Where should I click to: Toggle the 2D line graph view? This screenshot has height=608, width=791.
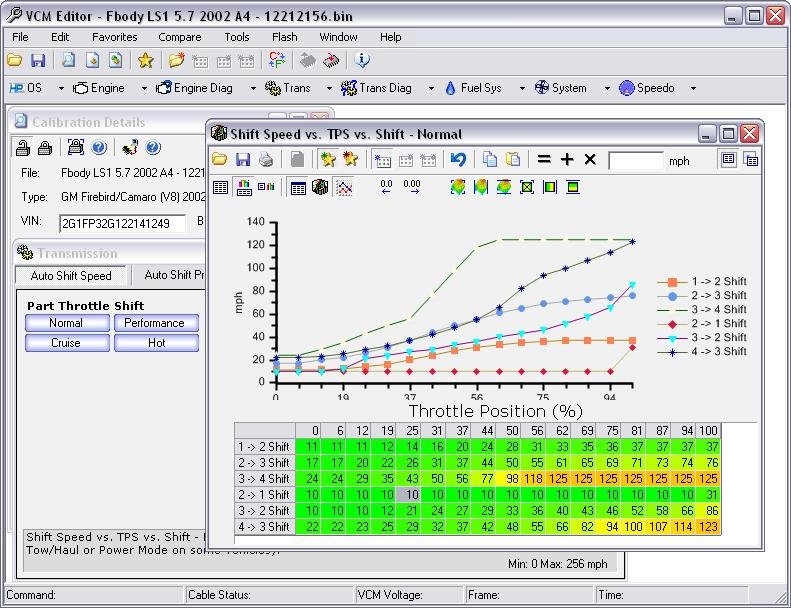point(343,187)
